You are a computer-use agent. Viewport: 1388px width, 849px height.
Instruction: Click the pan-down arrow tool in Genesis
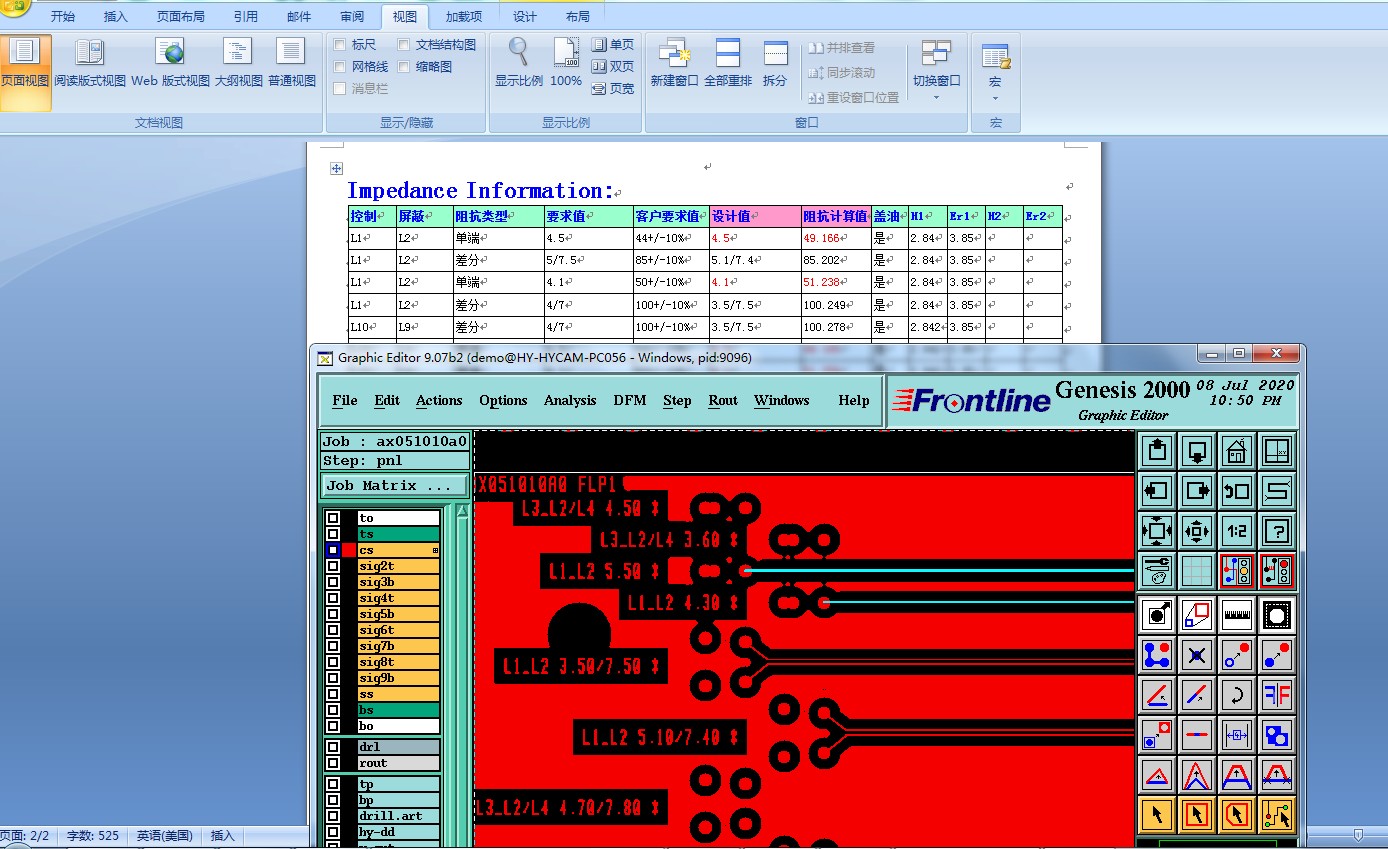pyautogui.click(x=1197, y=451)
